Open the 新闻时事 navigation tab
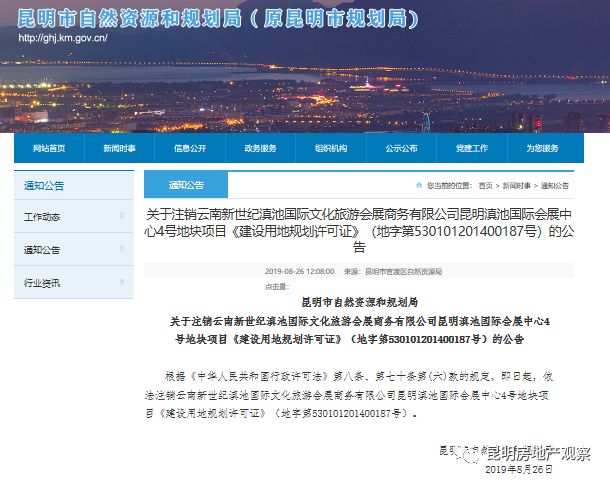This screenshot has height=481, width=610. (x=119, y=148)
